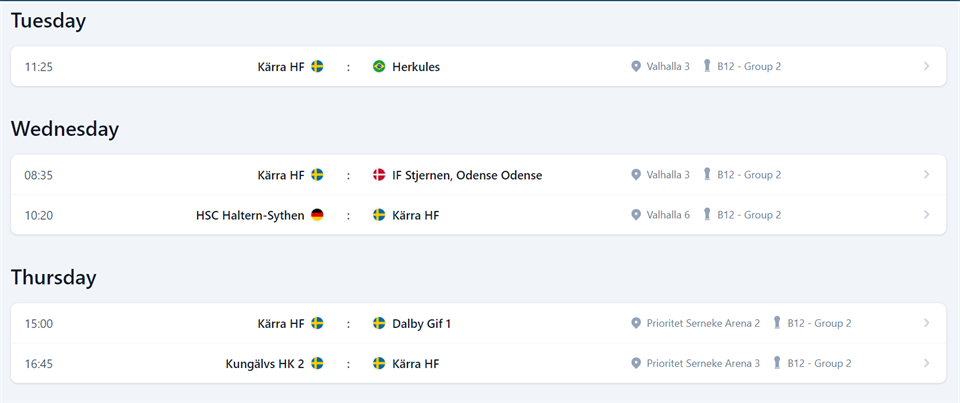Open the chevron on the 16:45 match row

[926, 364]
